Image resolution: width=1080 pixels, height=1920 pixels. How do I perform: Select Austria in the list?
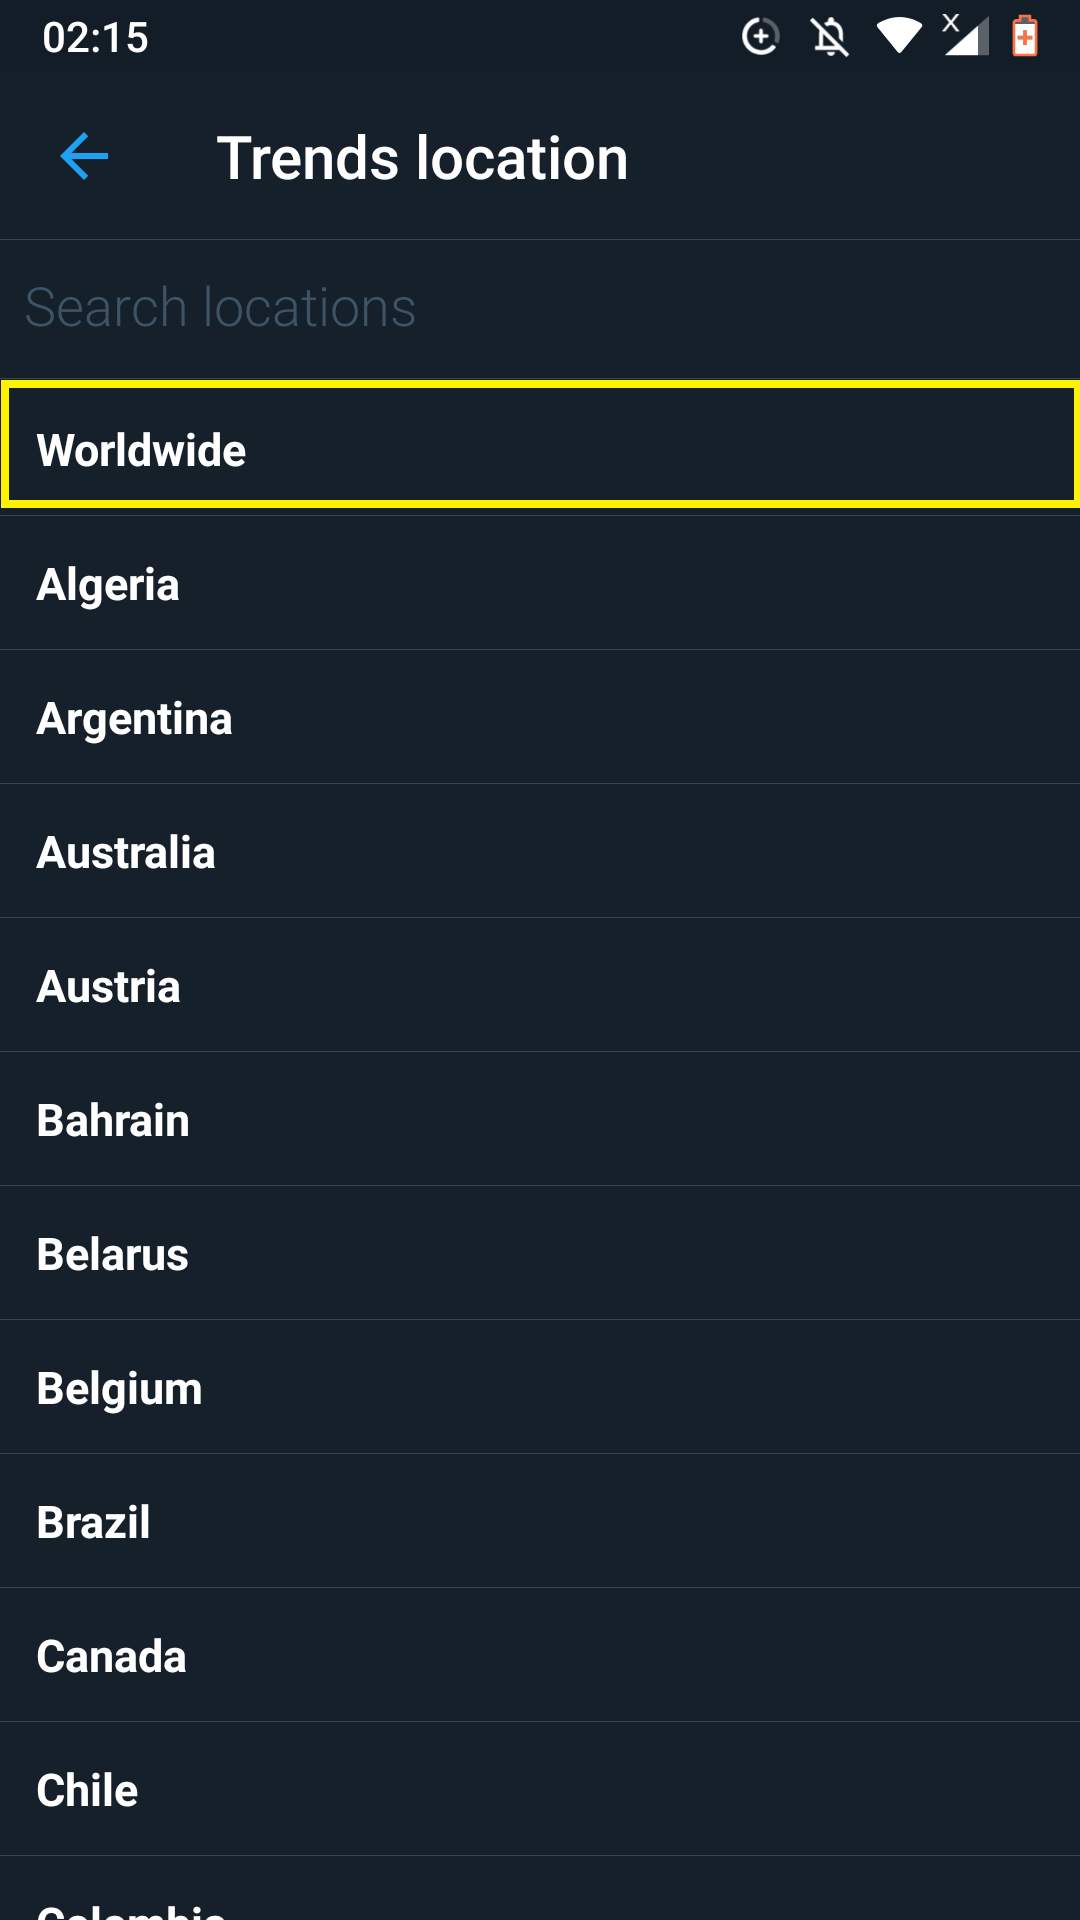540,986
